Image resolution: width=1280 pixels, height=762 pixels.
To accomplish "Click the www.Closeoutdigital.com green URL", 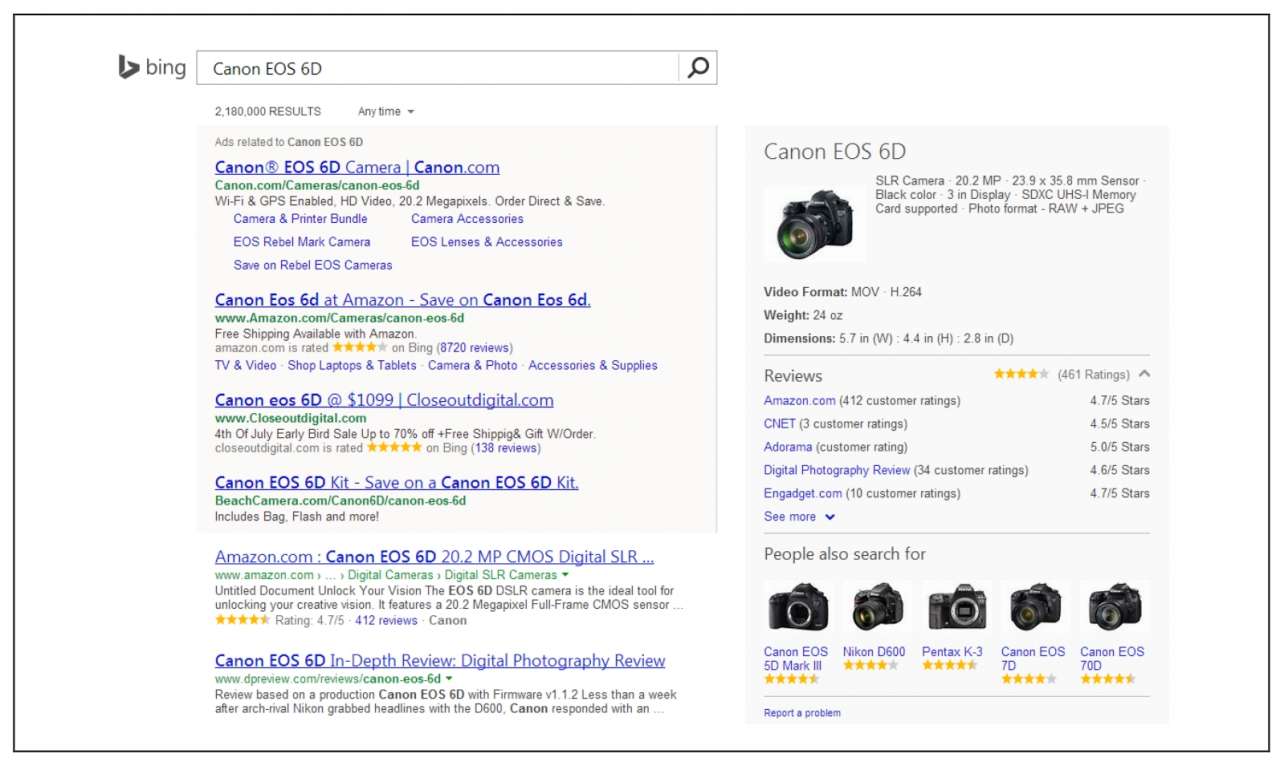I will 291,418.
